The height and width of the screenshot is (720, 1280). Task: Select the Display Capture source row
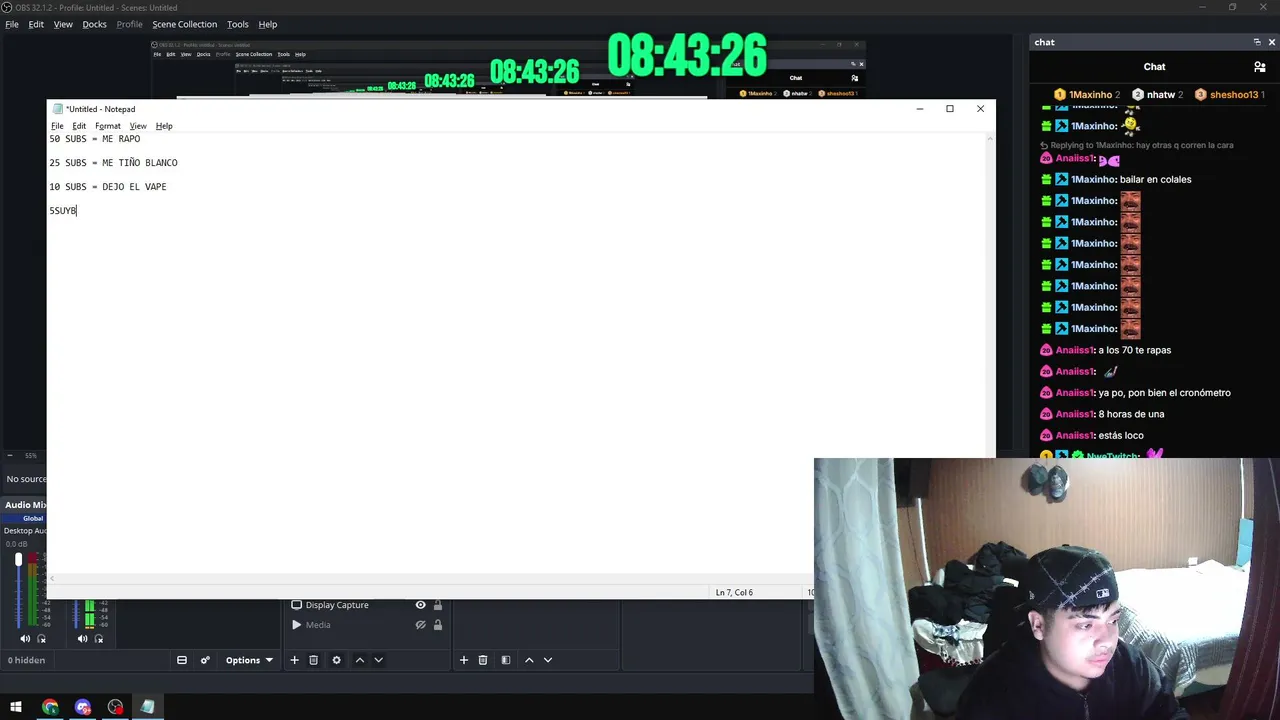point(366,605)
